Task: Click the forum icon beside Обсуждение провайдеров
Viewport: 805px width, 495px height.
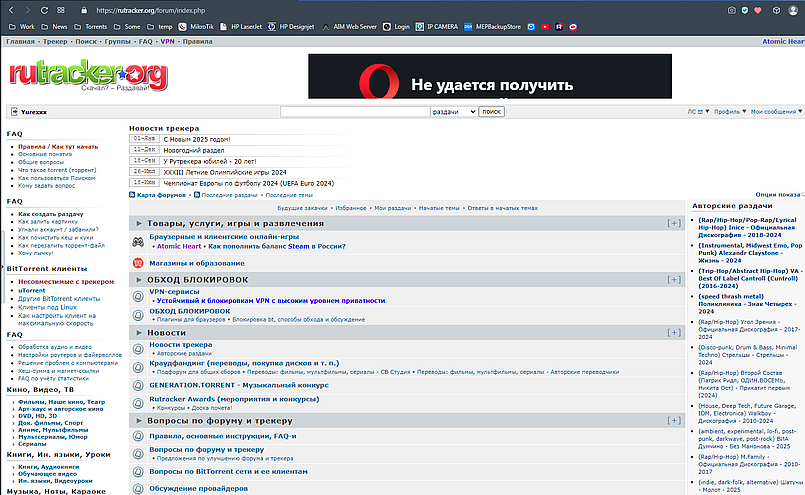Action: coord(138,488)
